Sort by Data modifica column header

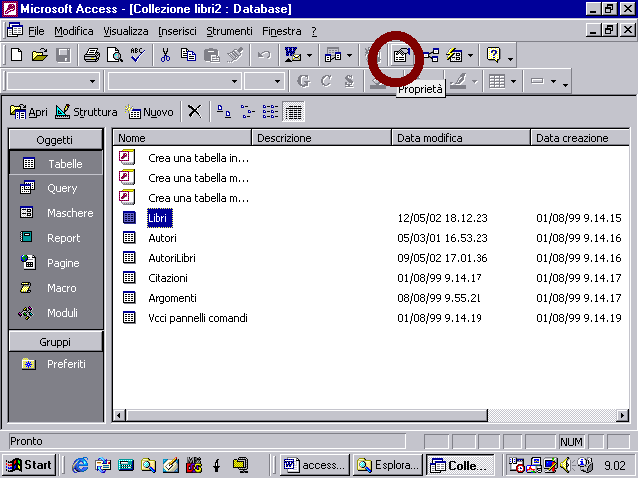point(461,138)
